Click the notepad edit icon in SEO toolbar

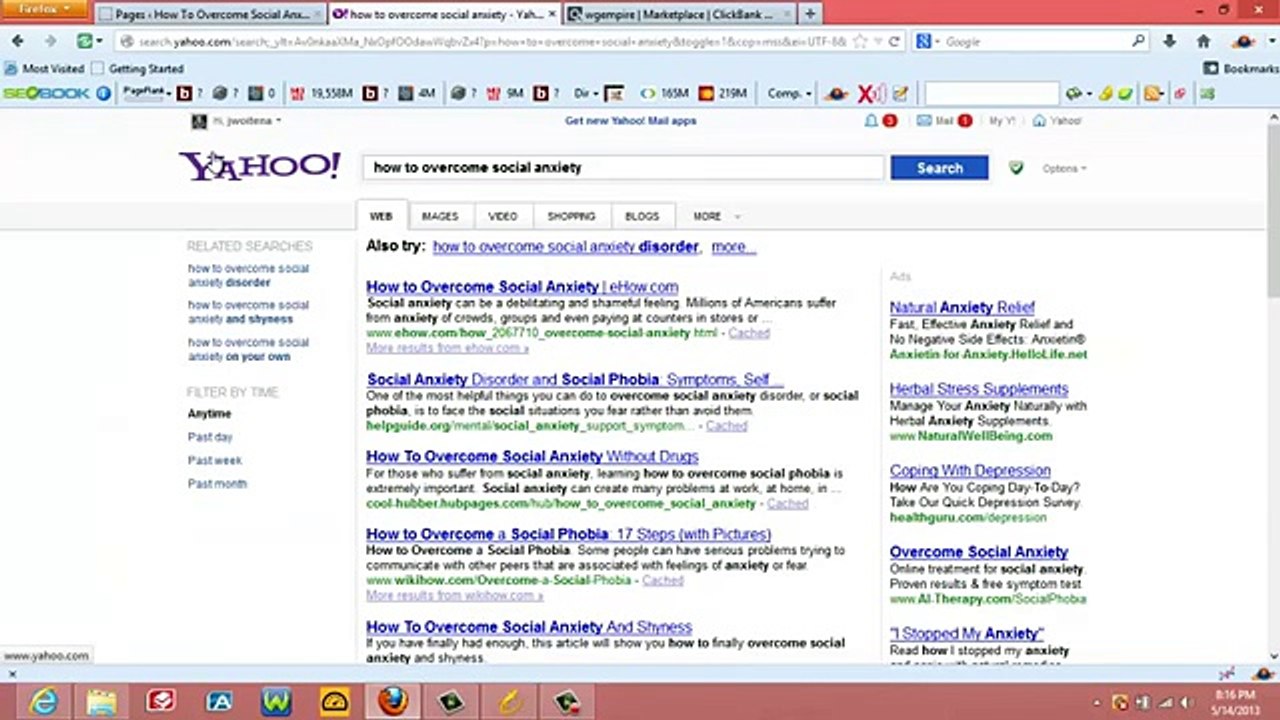(900, 93)
